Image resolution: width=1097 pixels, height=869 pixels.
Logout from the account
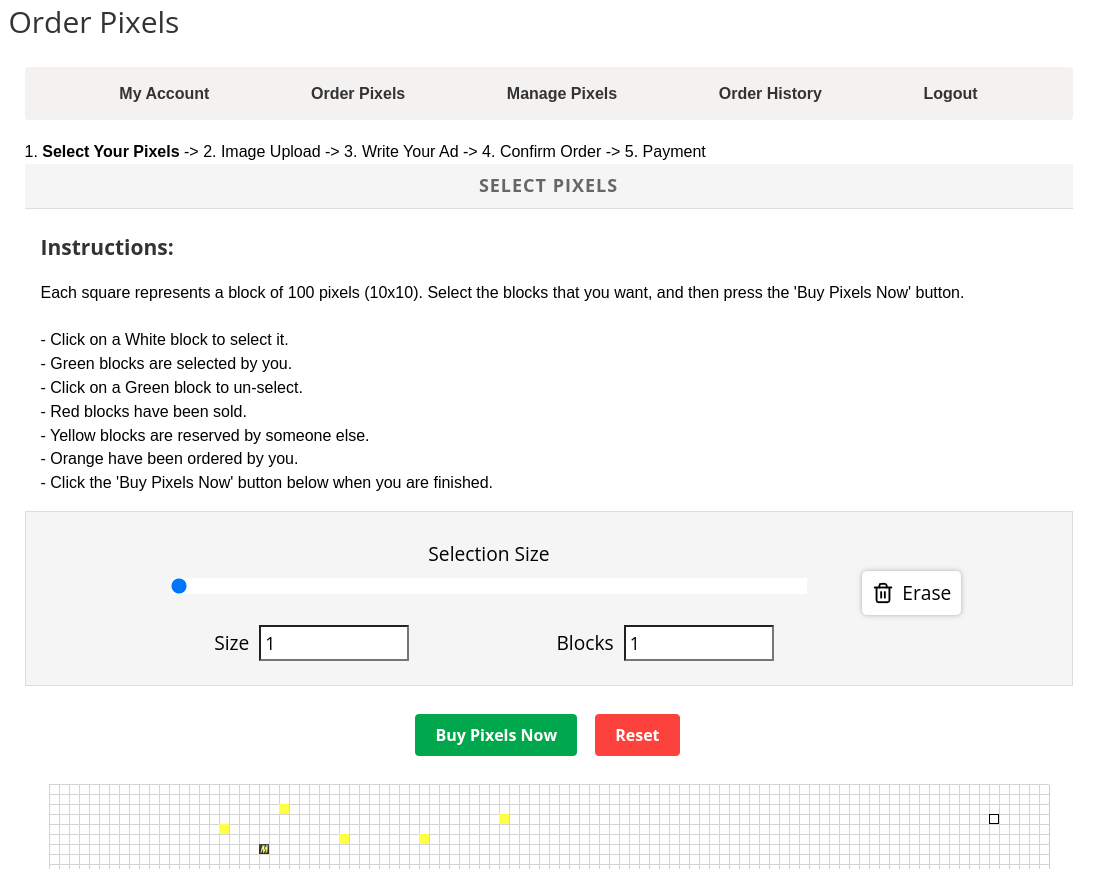click(x=950, y=93)
